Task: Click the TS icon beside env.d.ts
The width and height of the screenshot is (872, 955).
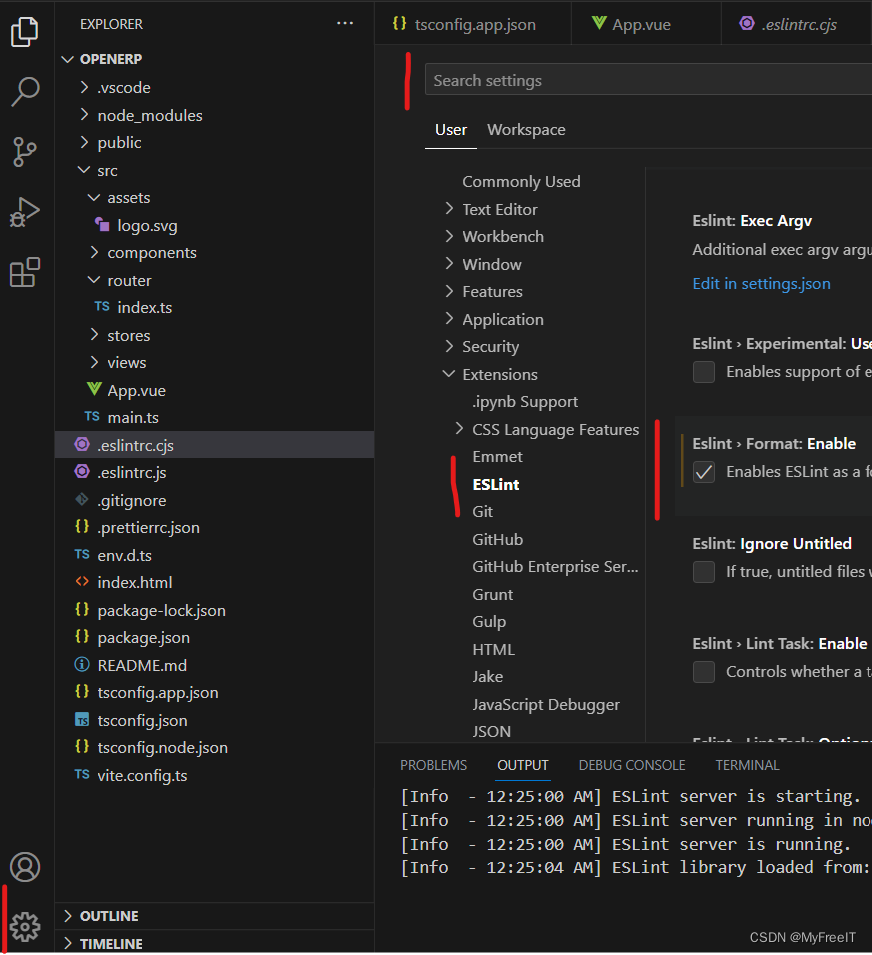Action: point(82,554)
